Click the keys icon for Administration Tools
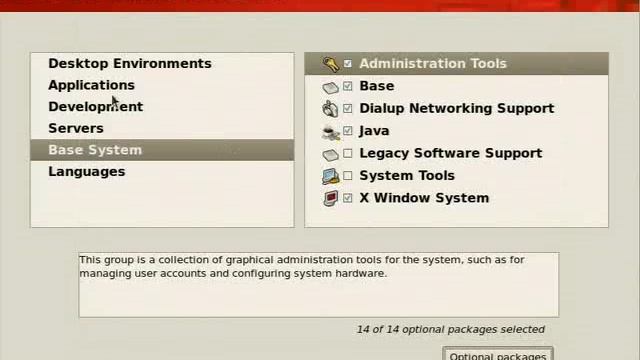The image size is (640, 360). click(x=330, y=64)
